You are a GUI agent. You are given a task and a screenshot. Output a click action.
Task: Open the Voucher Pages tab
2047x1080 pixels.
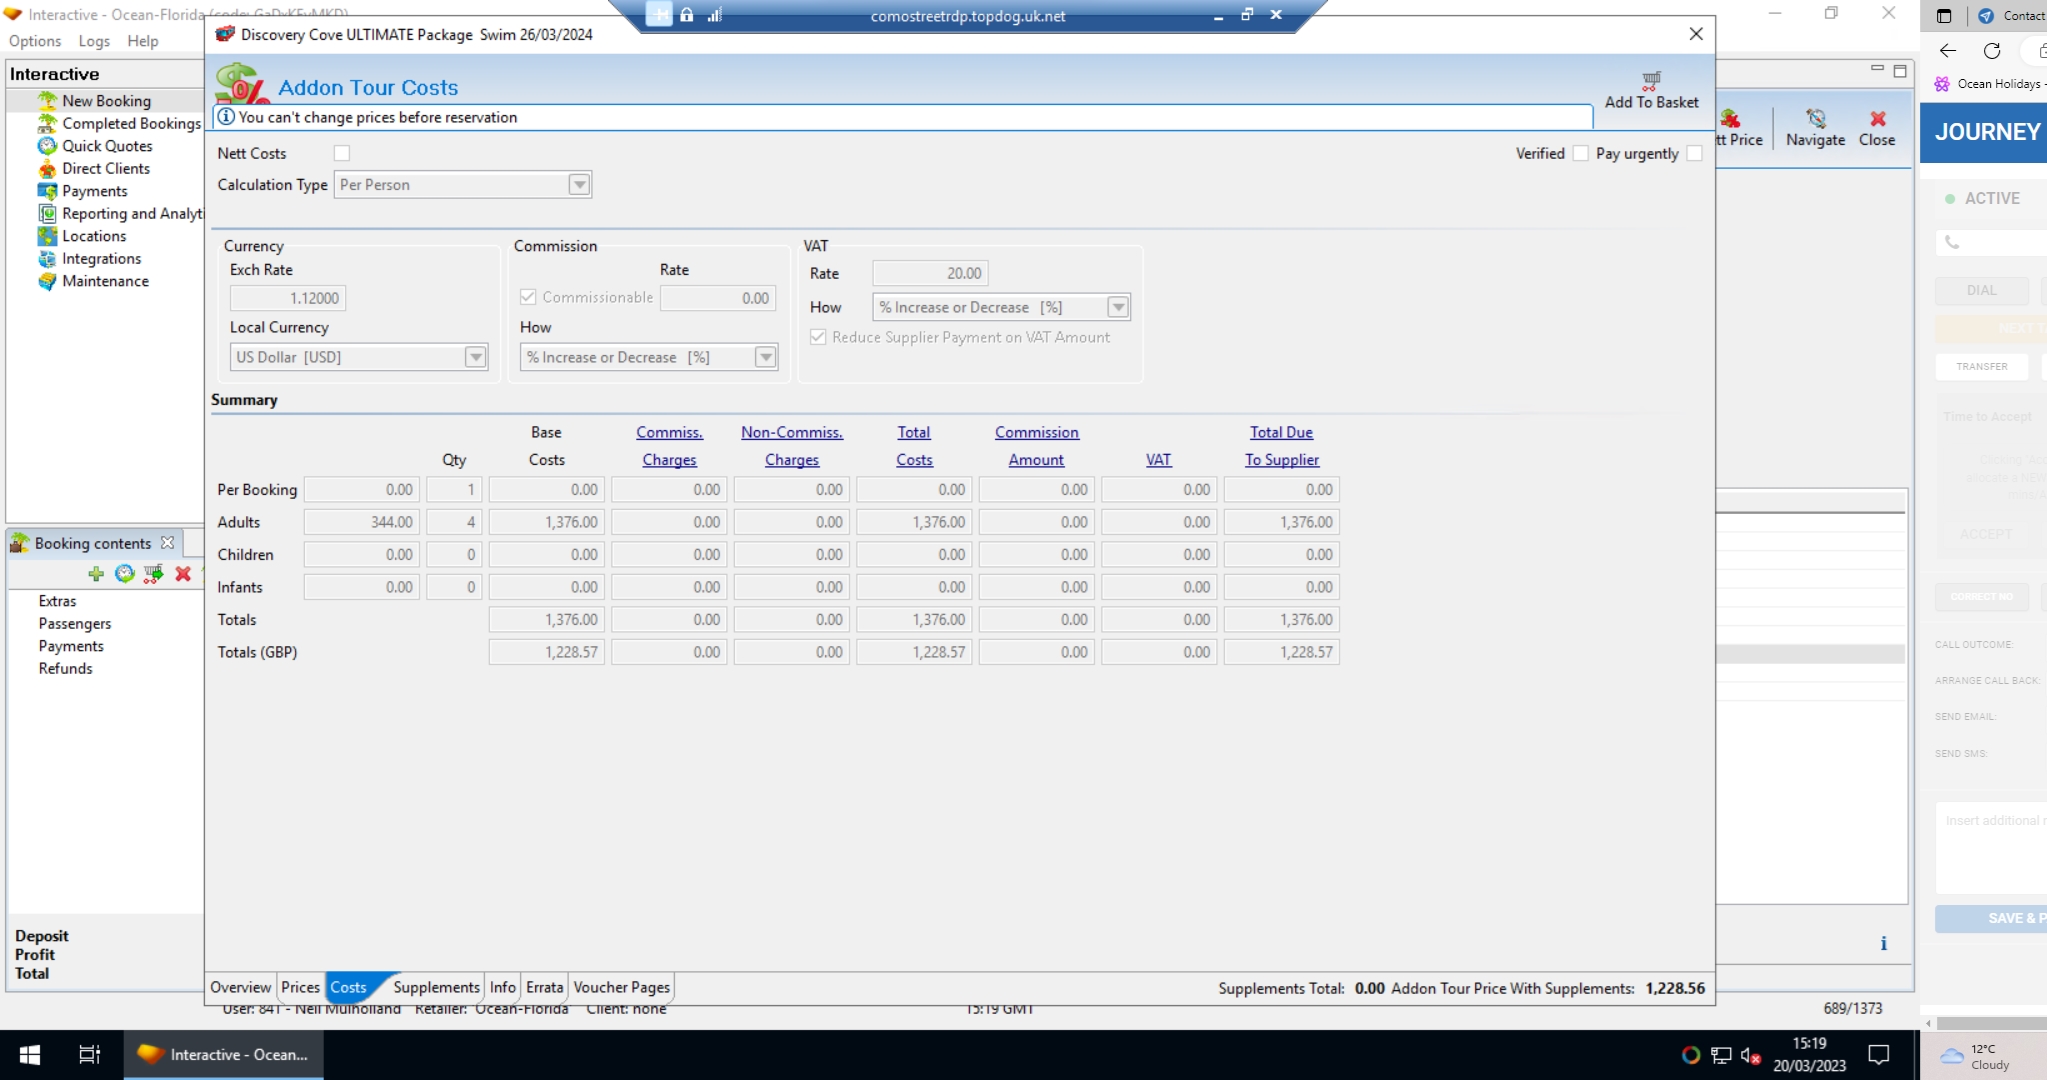(x=621, y=988)
